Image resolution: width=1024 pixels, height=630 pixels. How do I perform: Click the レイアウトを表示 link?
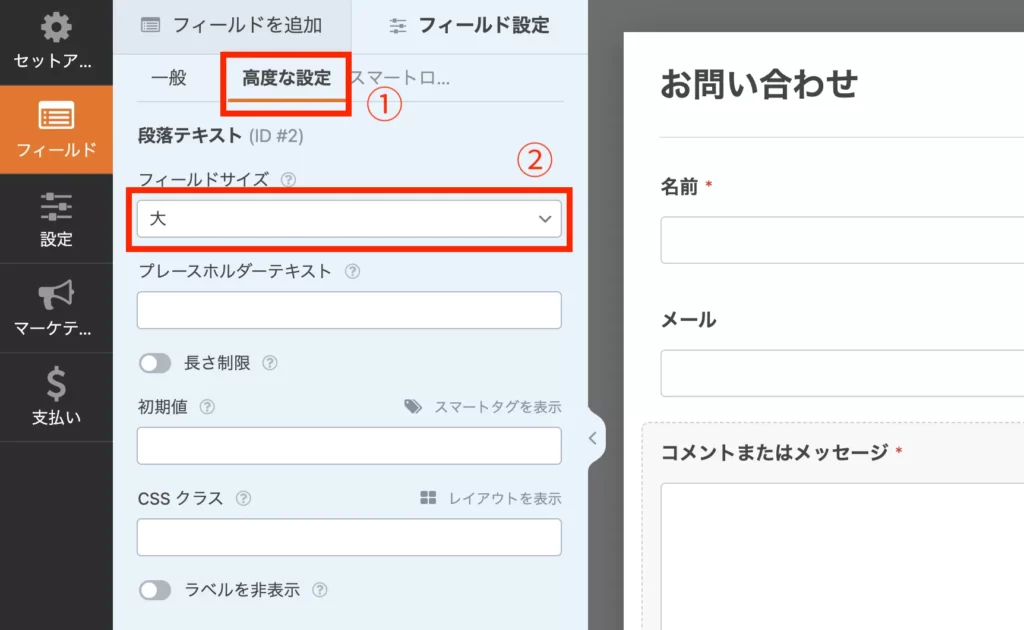(x=505, y=498)
